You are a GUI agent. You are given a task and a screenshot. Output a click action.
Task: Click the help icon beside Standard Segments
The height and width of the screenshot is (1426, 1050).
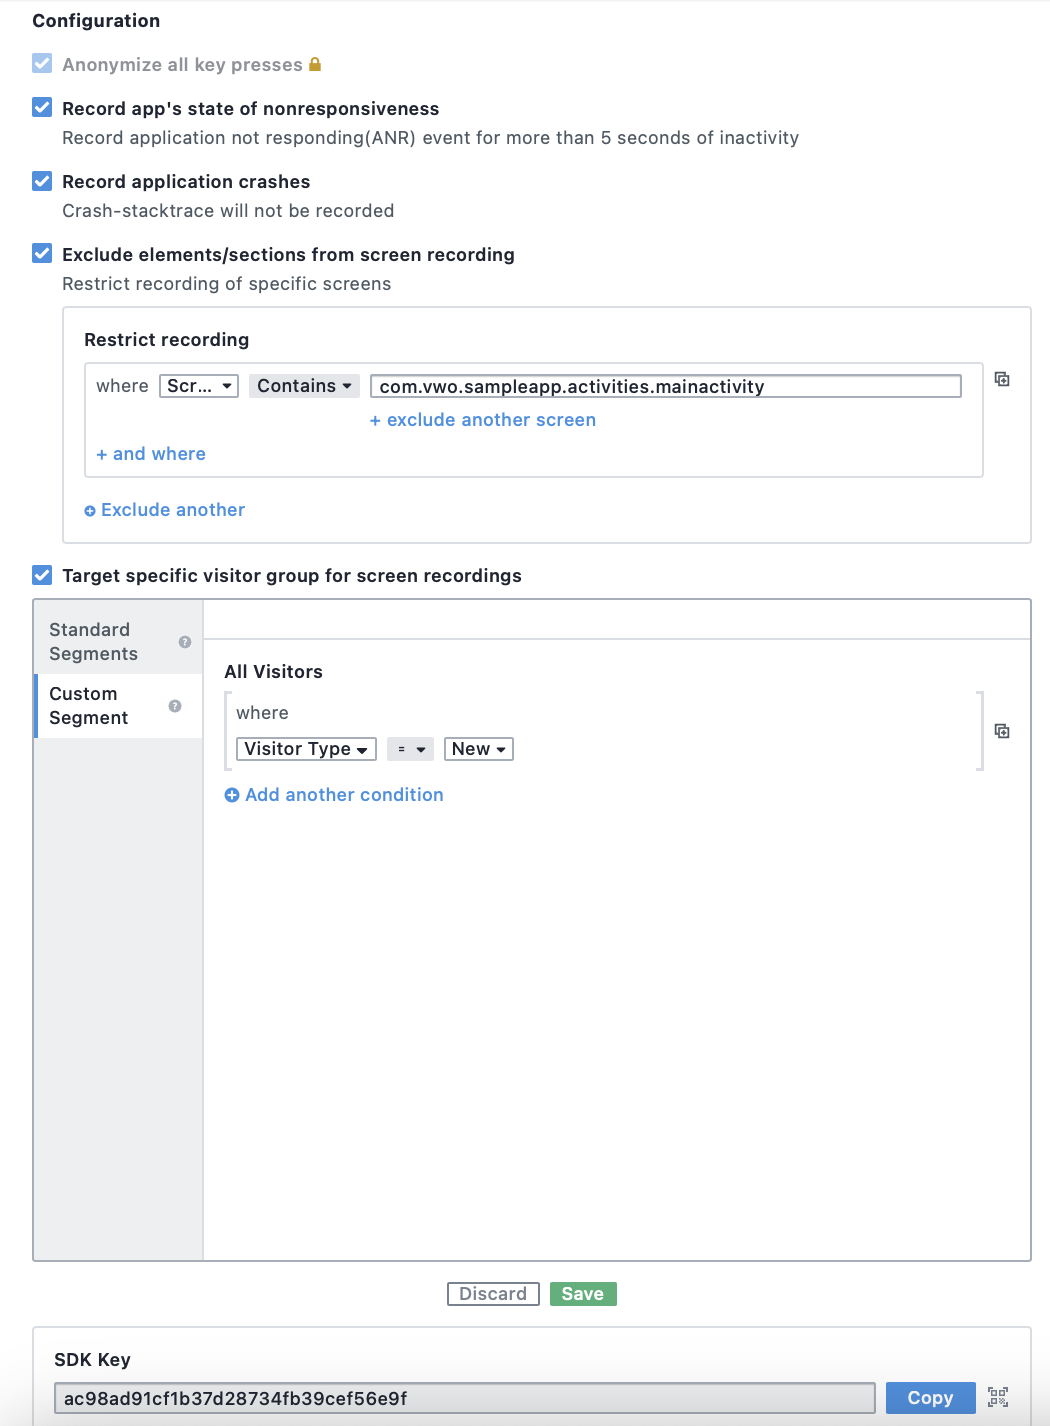(x=185, y=642)
